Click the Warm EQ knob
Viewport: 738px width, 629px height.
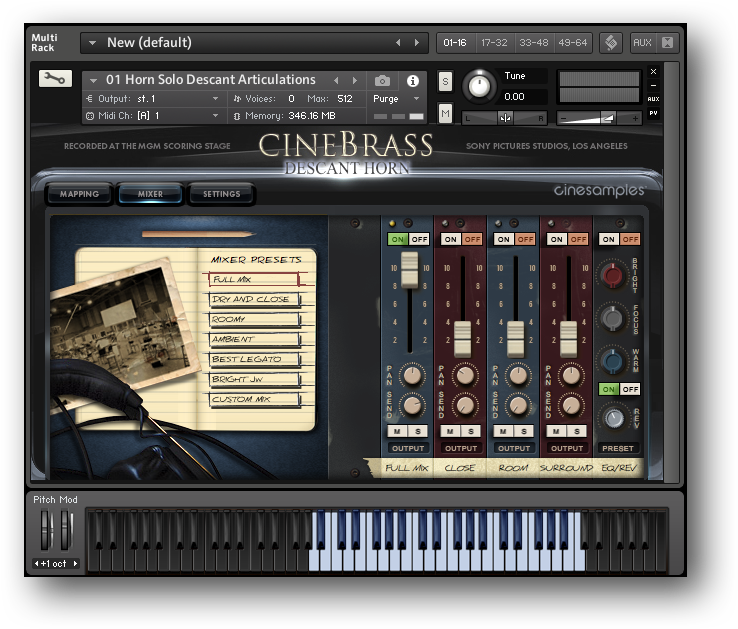tap(612, 361)
